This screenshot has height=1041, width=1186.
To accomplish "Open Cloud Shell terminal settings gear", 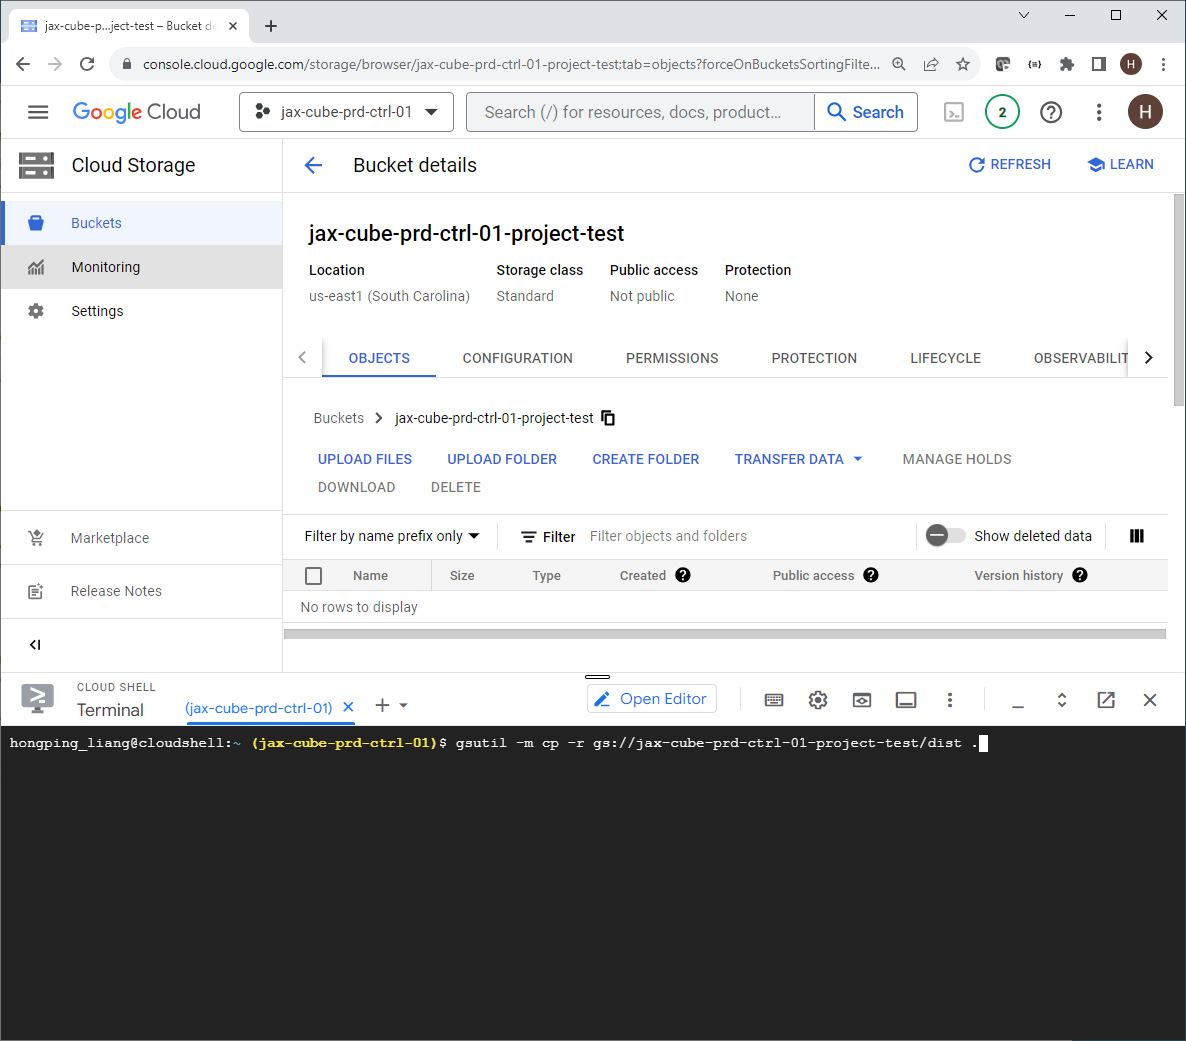I will pyautogui.click(x=818, y=699).
